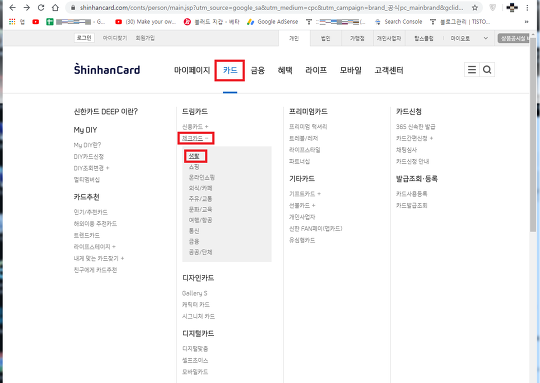Viewport: 540px width, 383px height.
Task: Open the 금융 main menu
Action: click(x=258, y=70)
